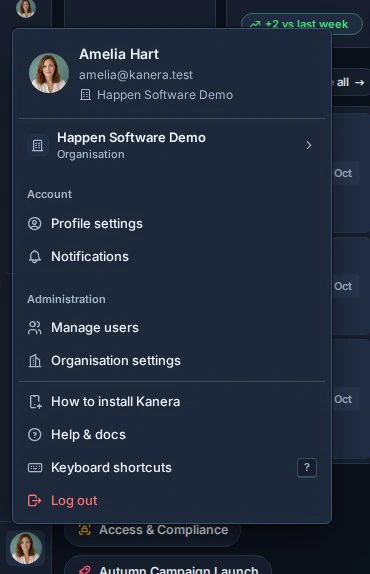Click the red log out arrow icon

click(x=35, y=500)
